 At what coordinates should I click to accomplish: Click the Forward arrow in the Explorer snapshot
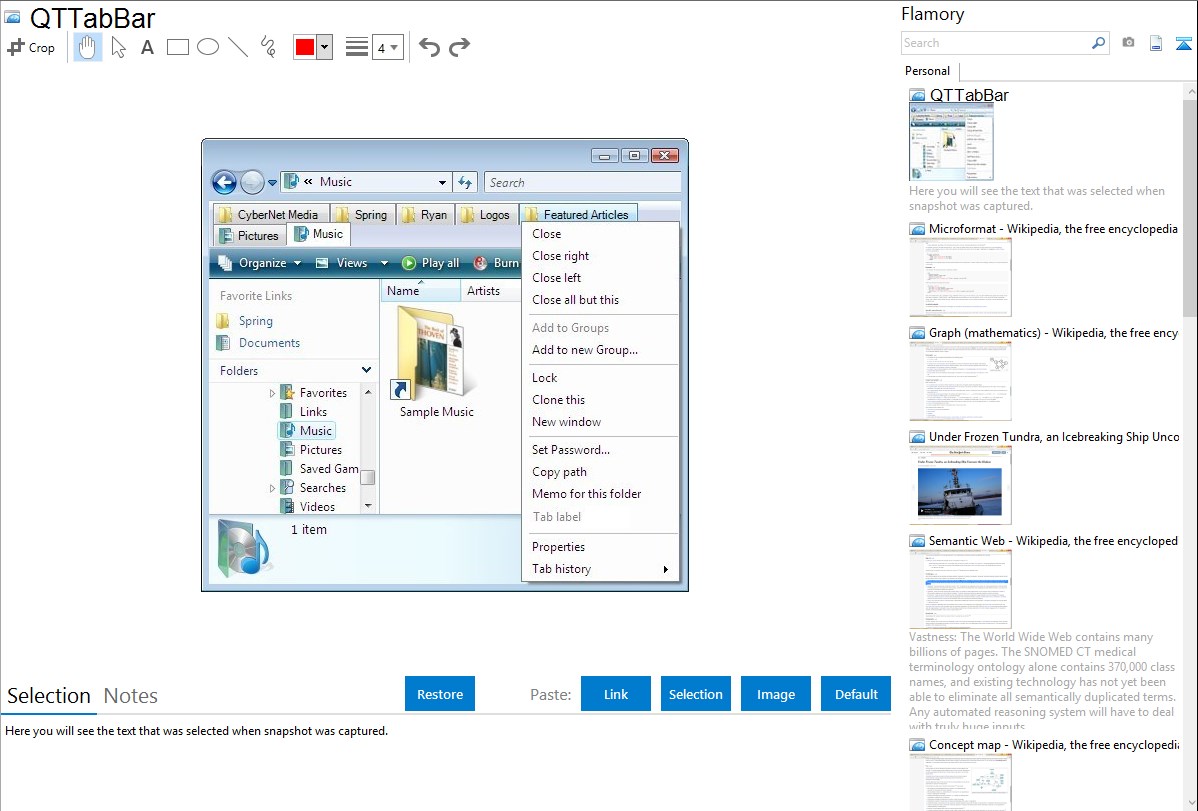(x=252, y=182)
